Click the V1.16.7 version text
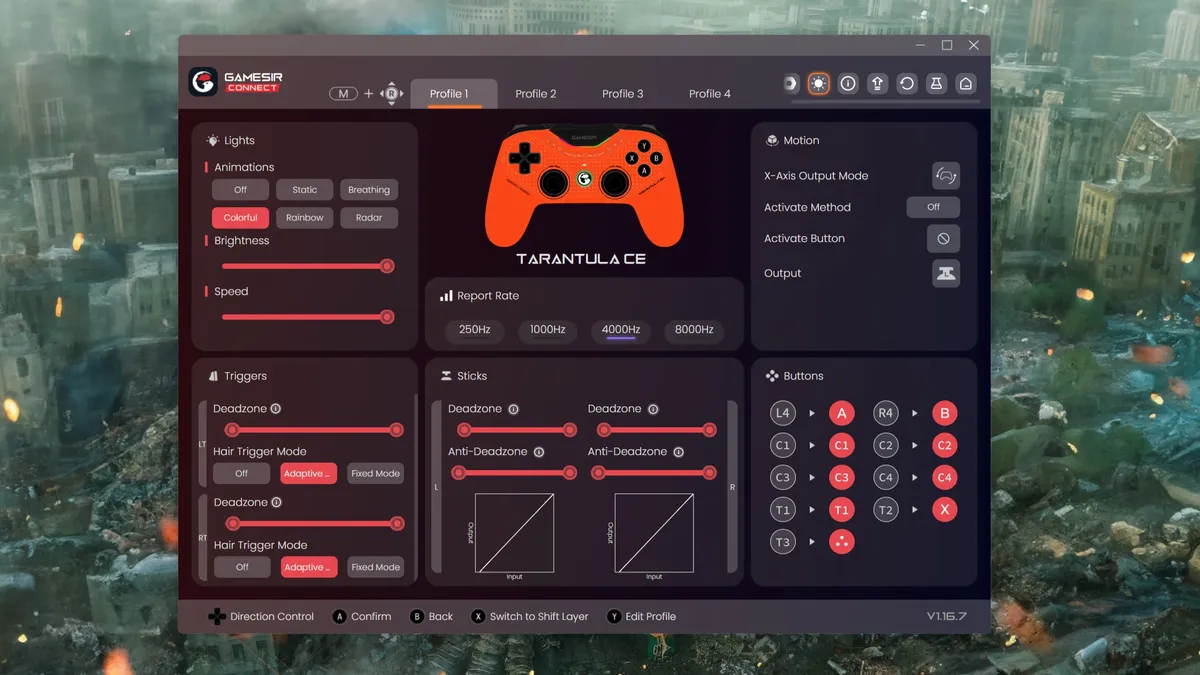The height and width of the screenshot is (675, 1200). point(947,617)
